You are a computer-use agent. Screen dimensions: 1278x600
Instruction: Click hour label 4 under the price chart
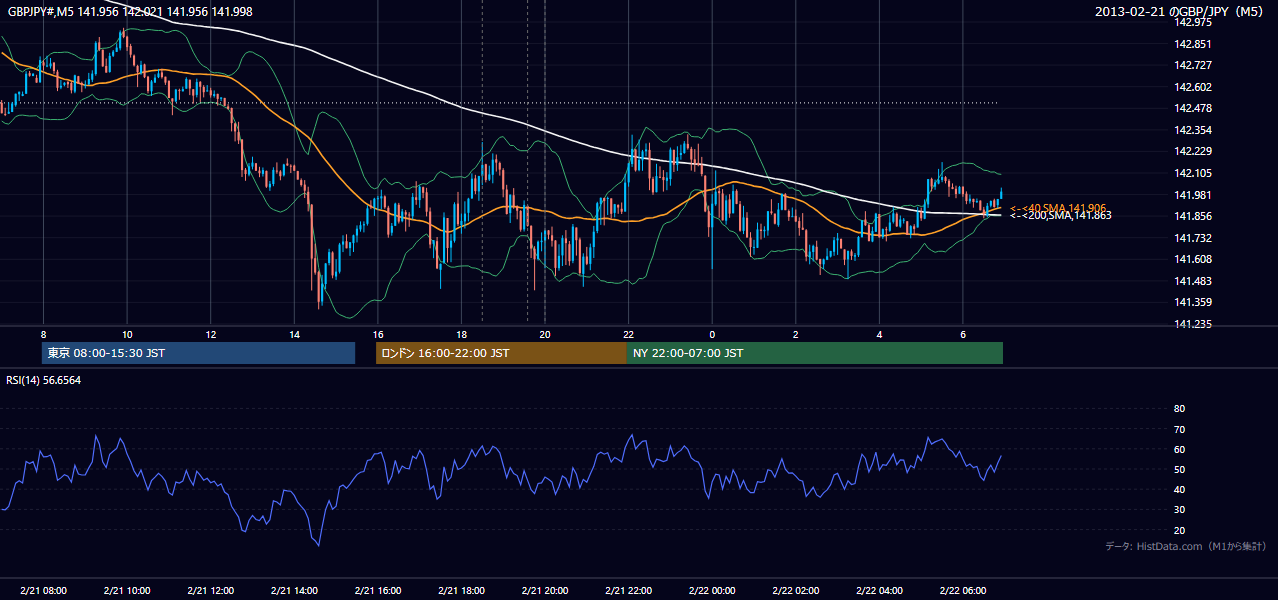(879, 334)
